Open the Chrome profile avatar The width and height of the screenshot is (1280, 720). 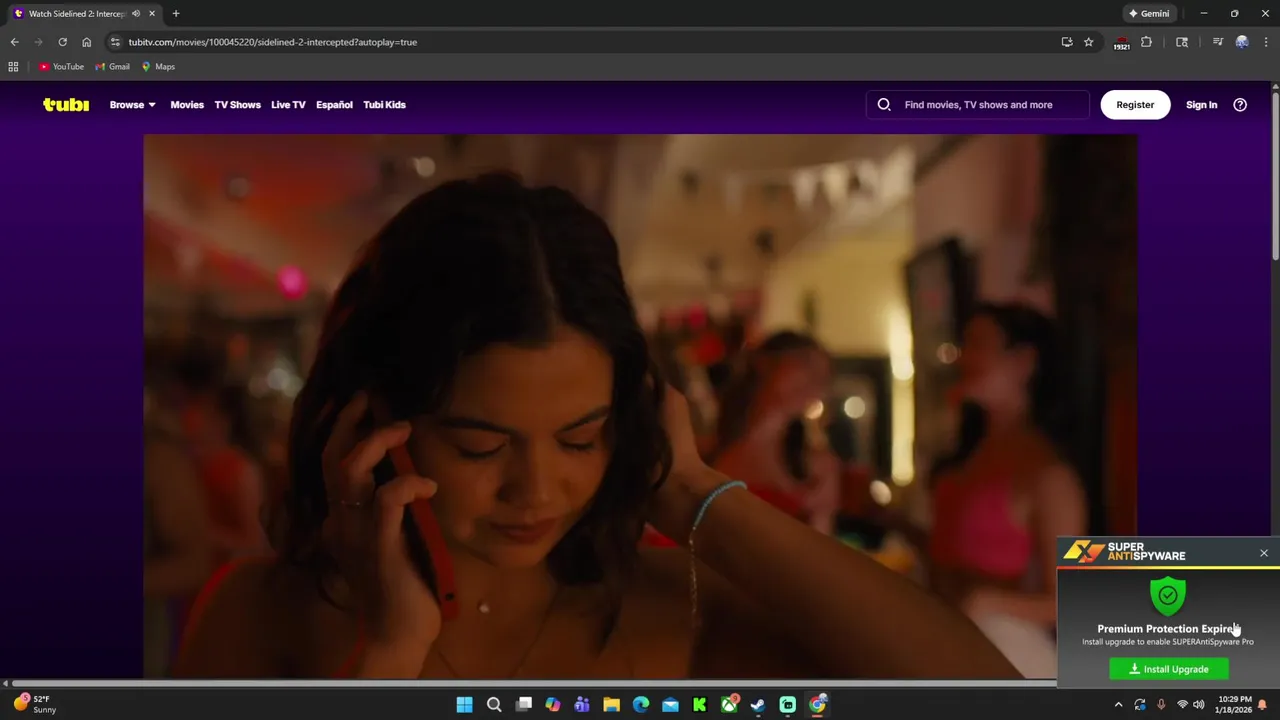click(1242, 42)
